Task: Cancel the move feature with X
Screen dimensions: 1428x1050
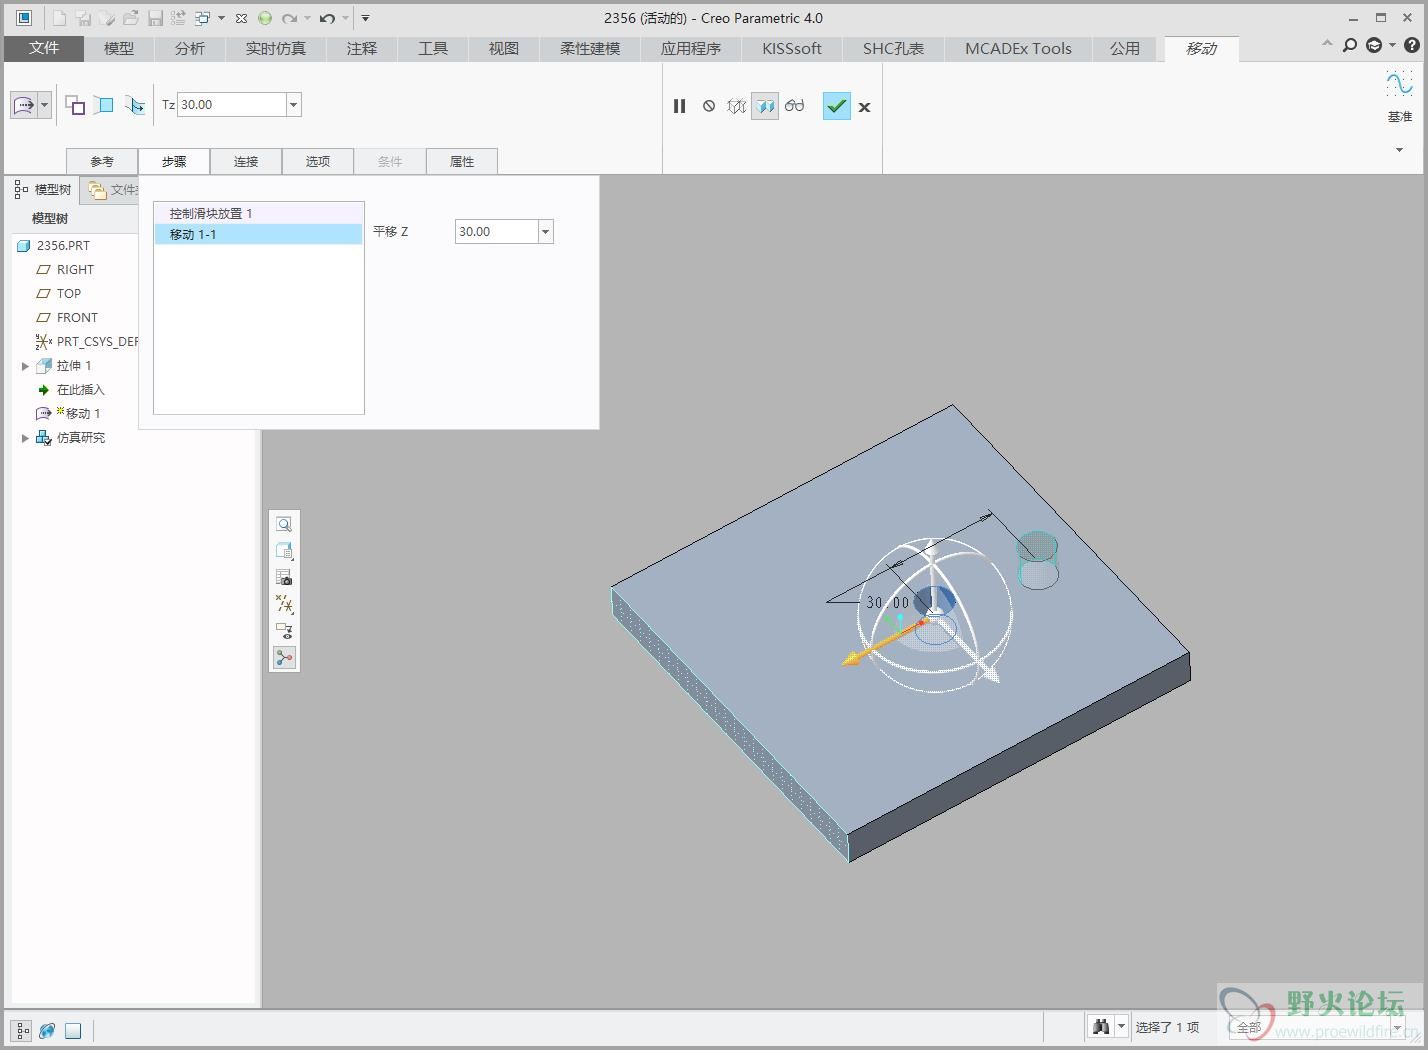Action: pos(865,107)
